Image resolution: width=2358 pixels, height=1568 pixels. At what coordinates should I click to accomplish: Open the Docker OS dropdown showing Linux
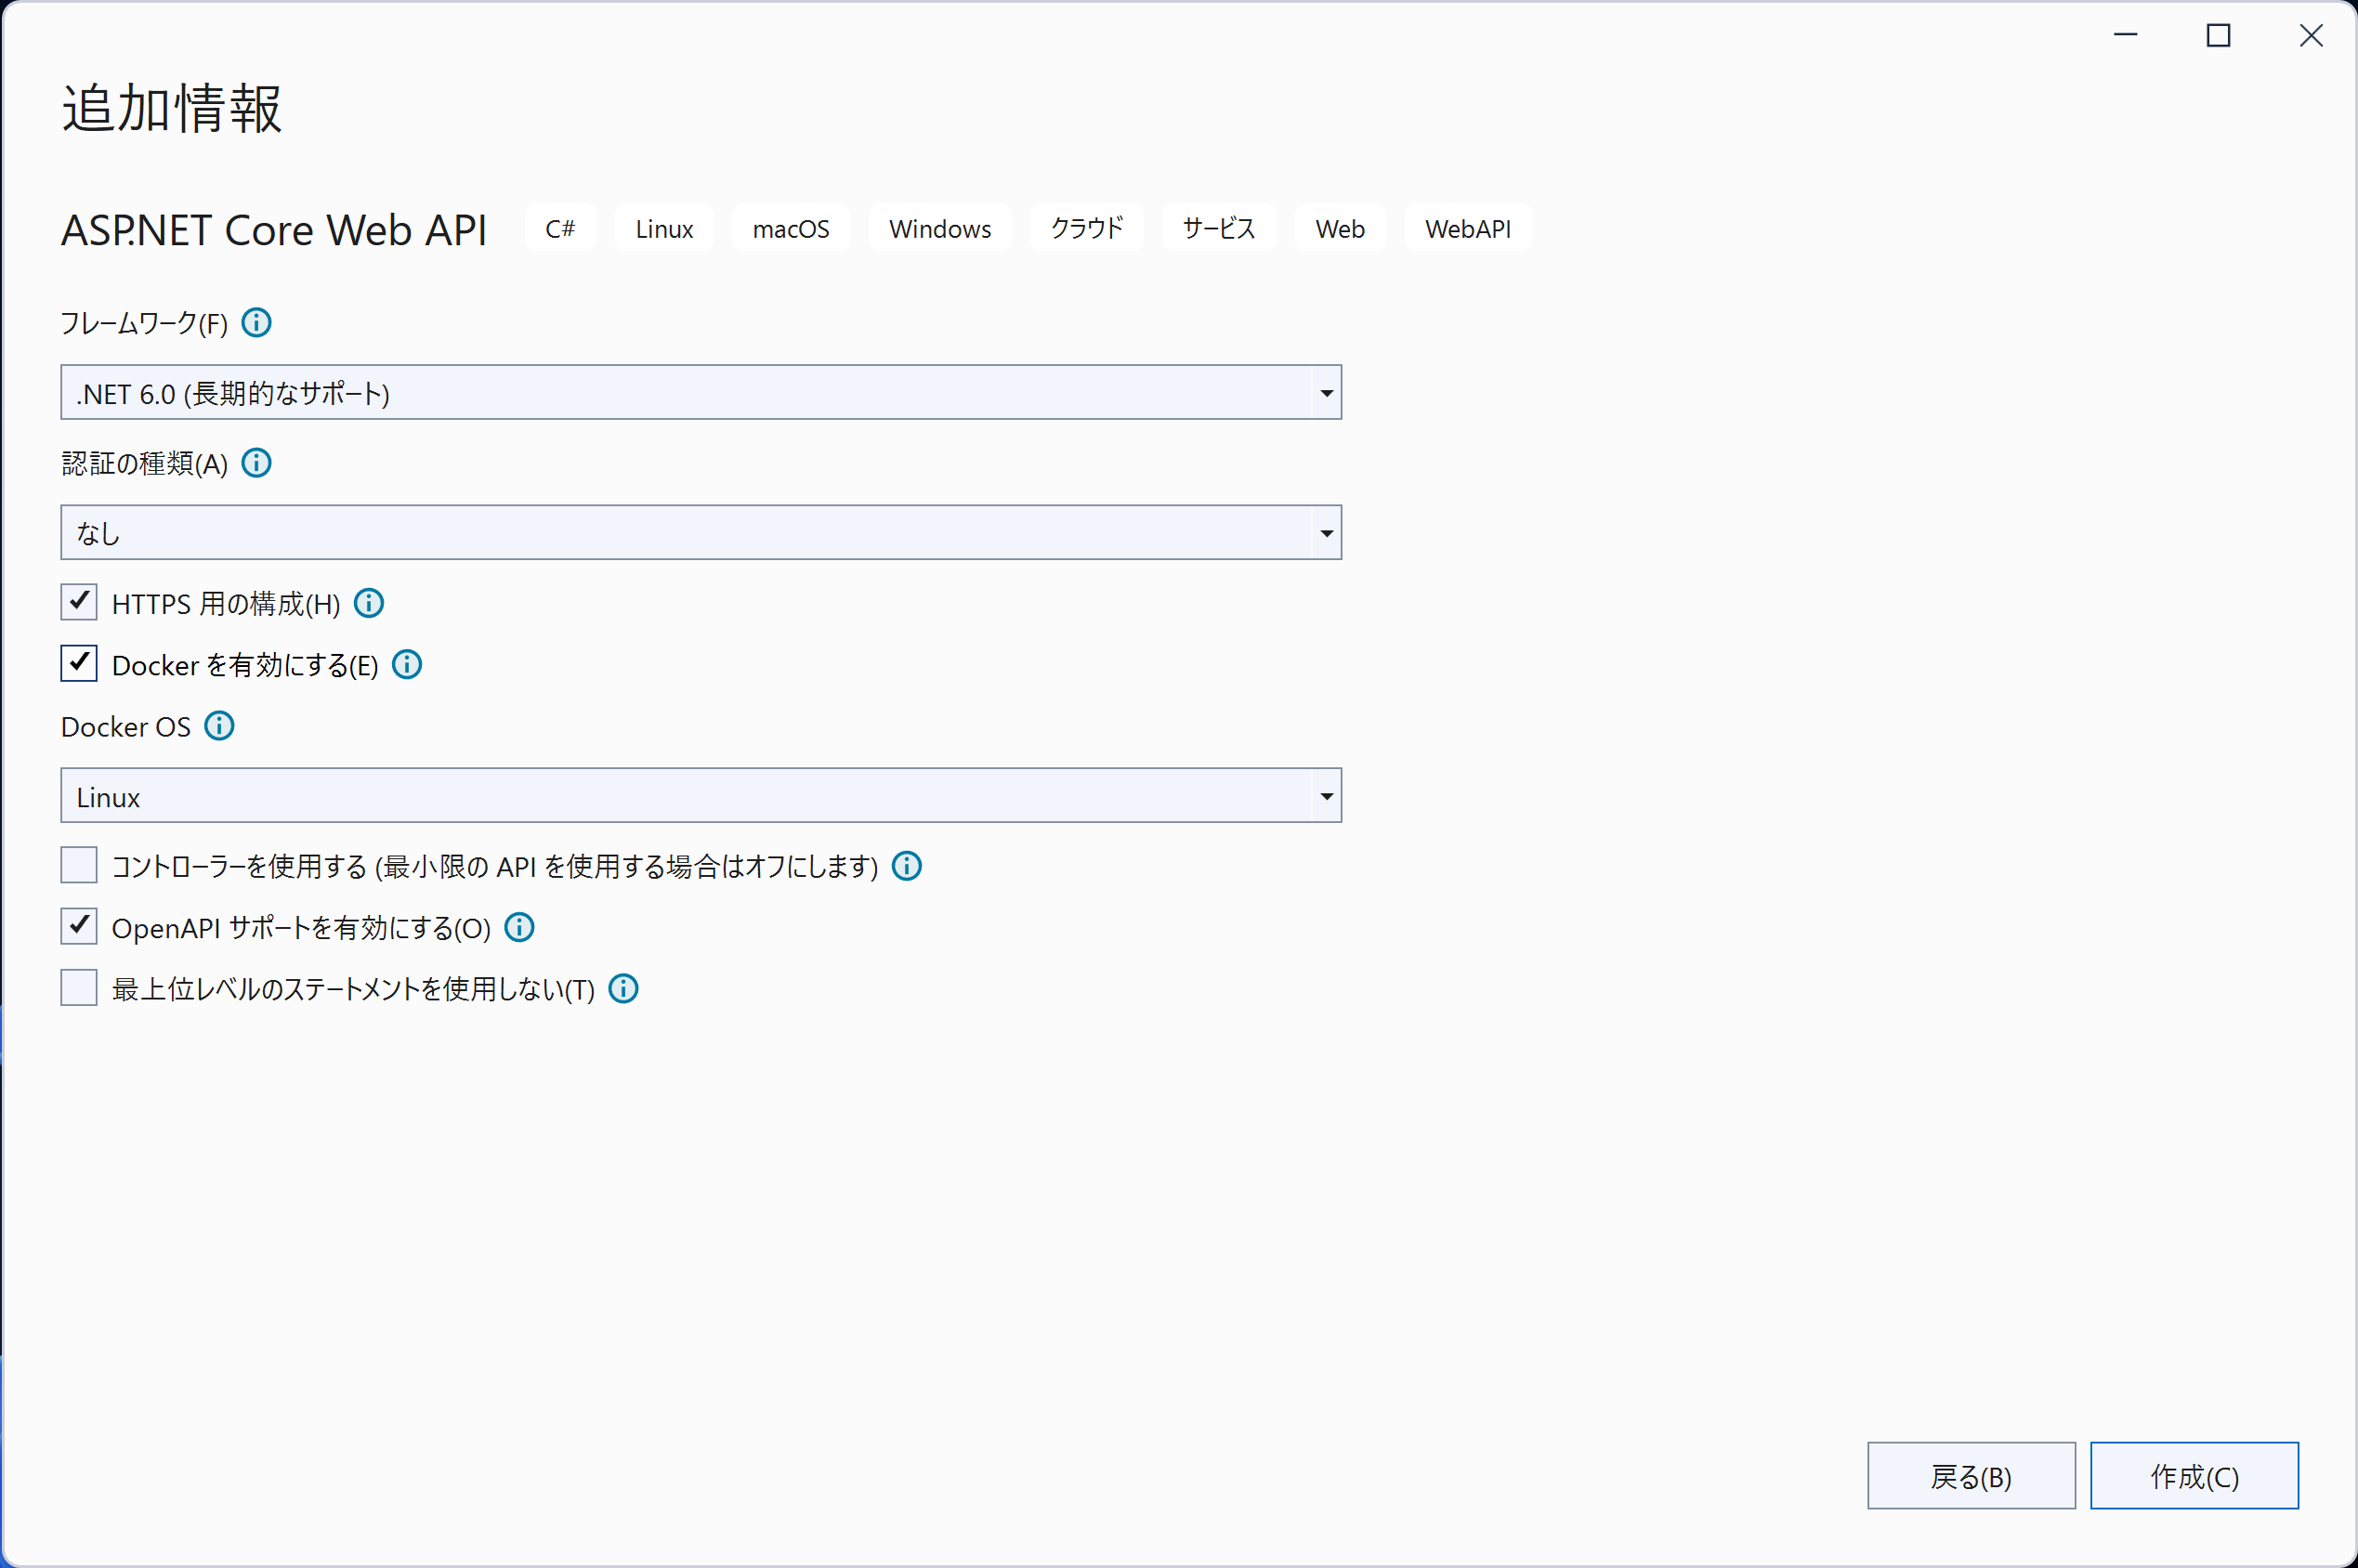701,796
